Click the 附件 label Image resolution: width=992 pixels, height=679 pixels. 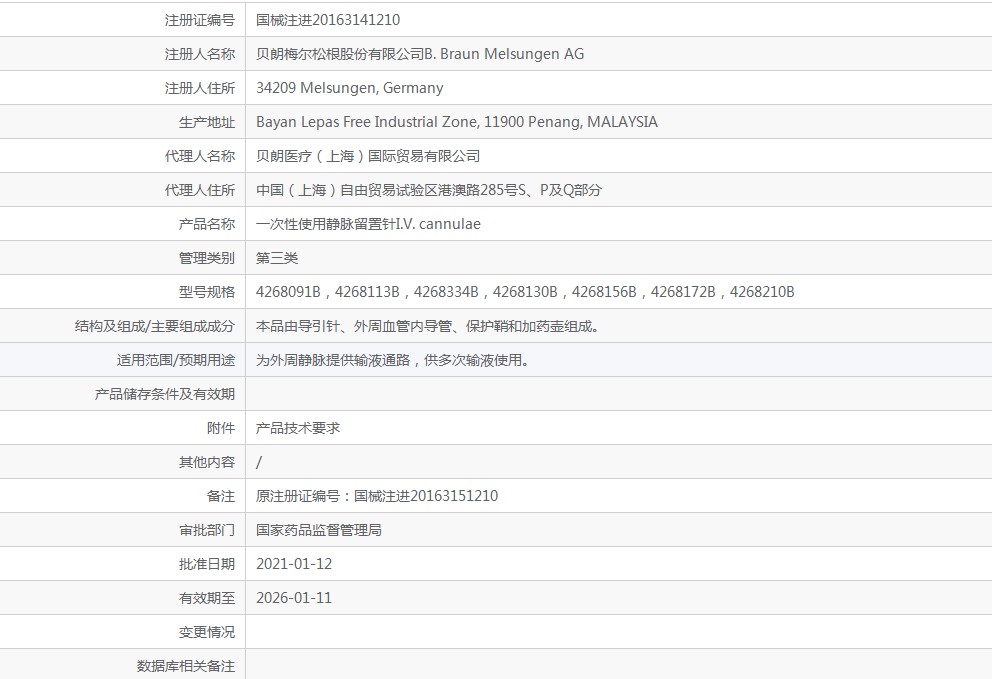point(221,428)
